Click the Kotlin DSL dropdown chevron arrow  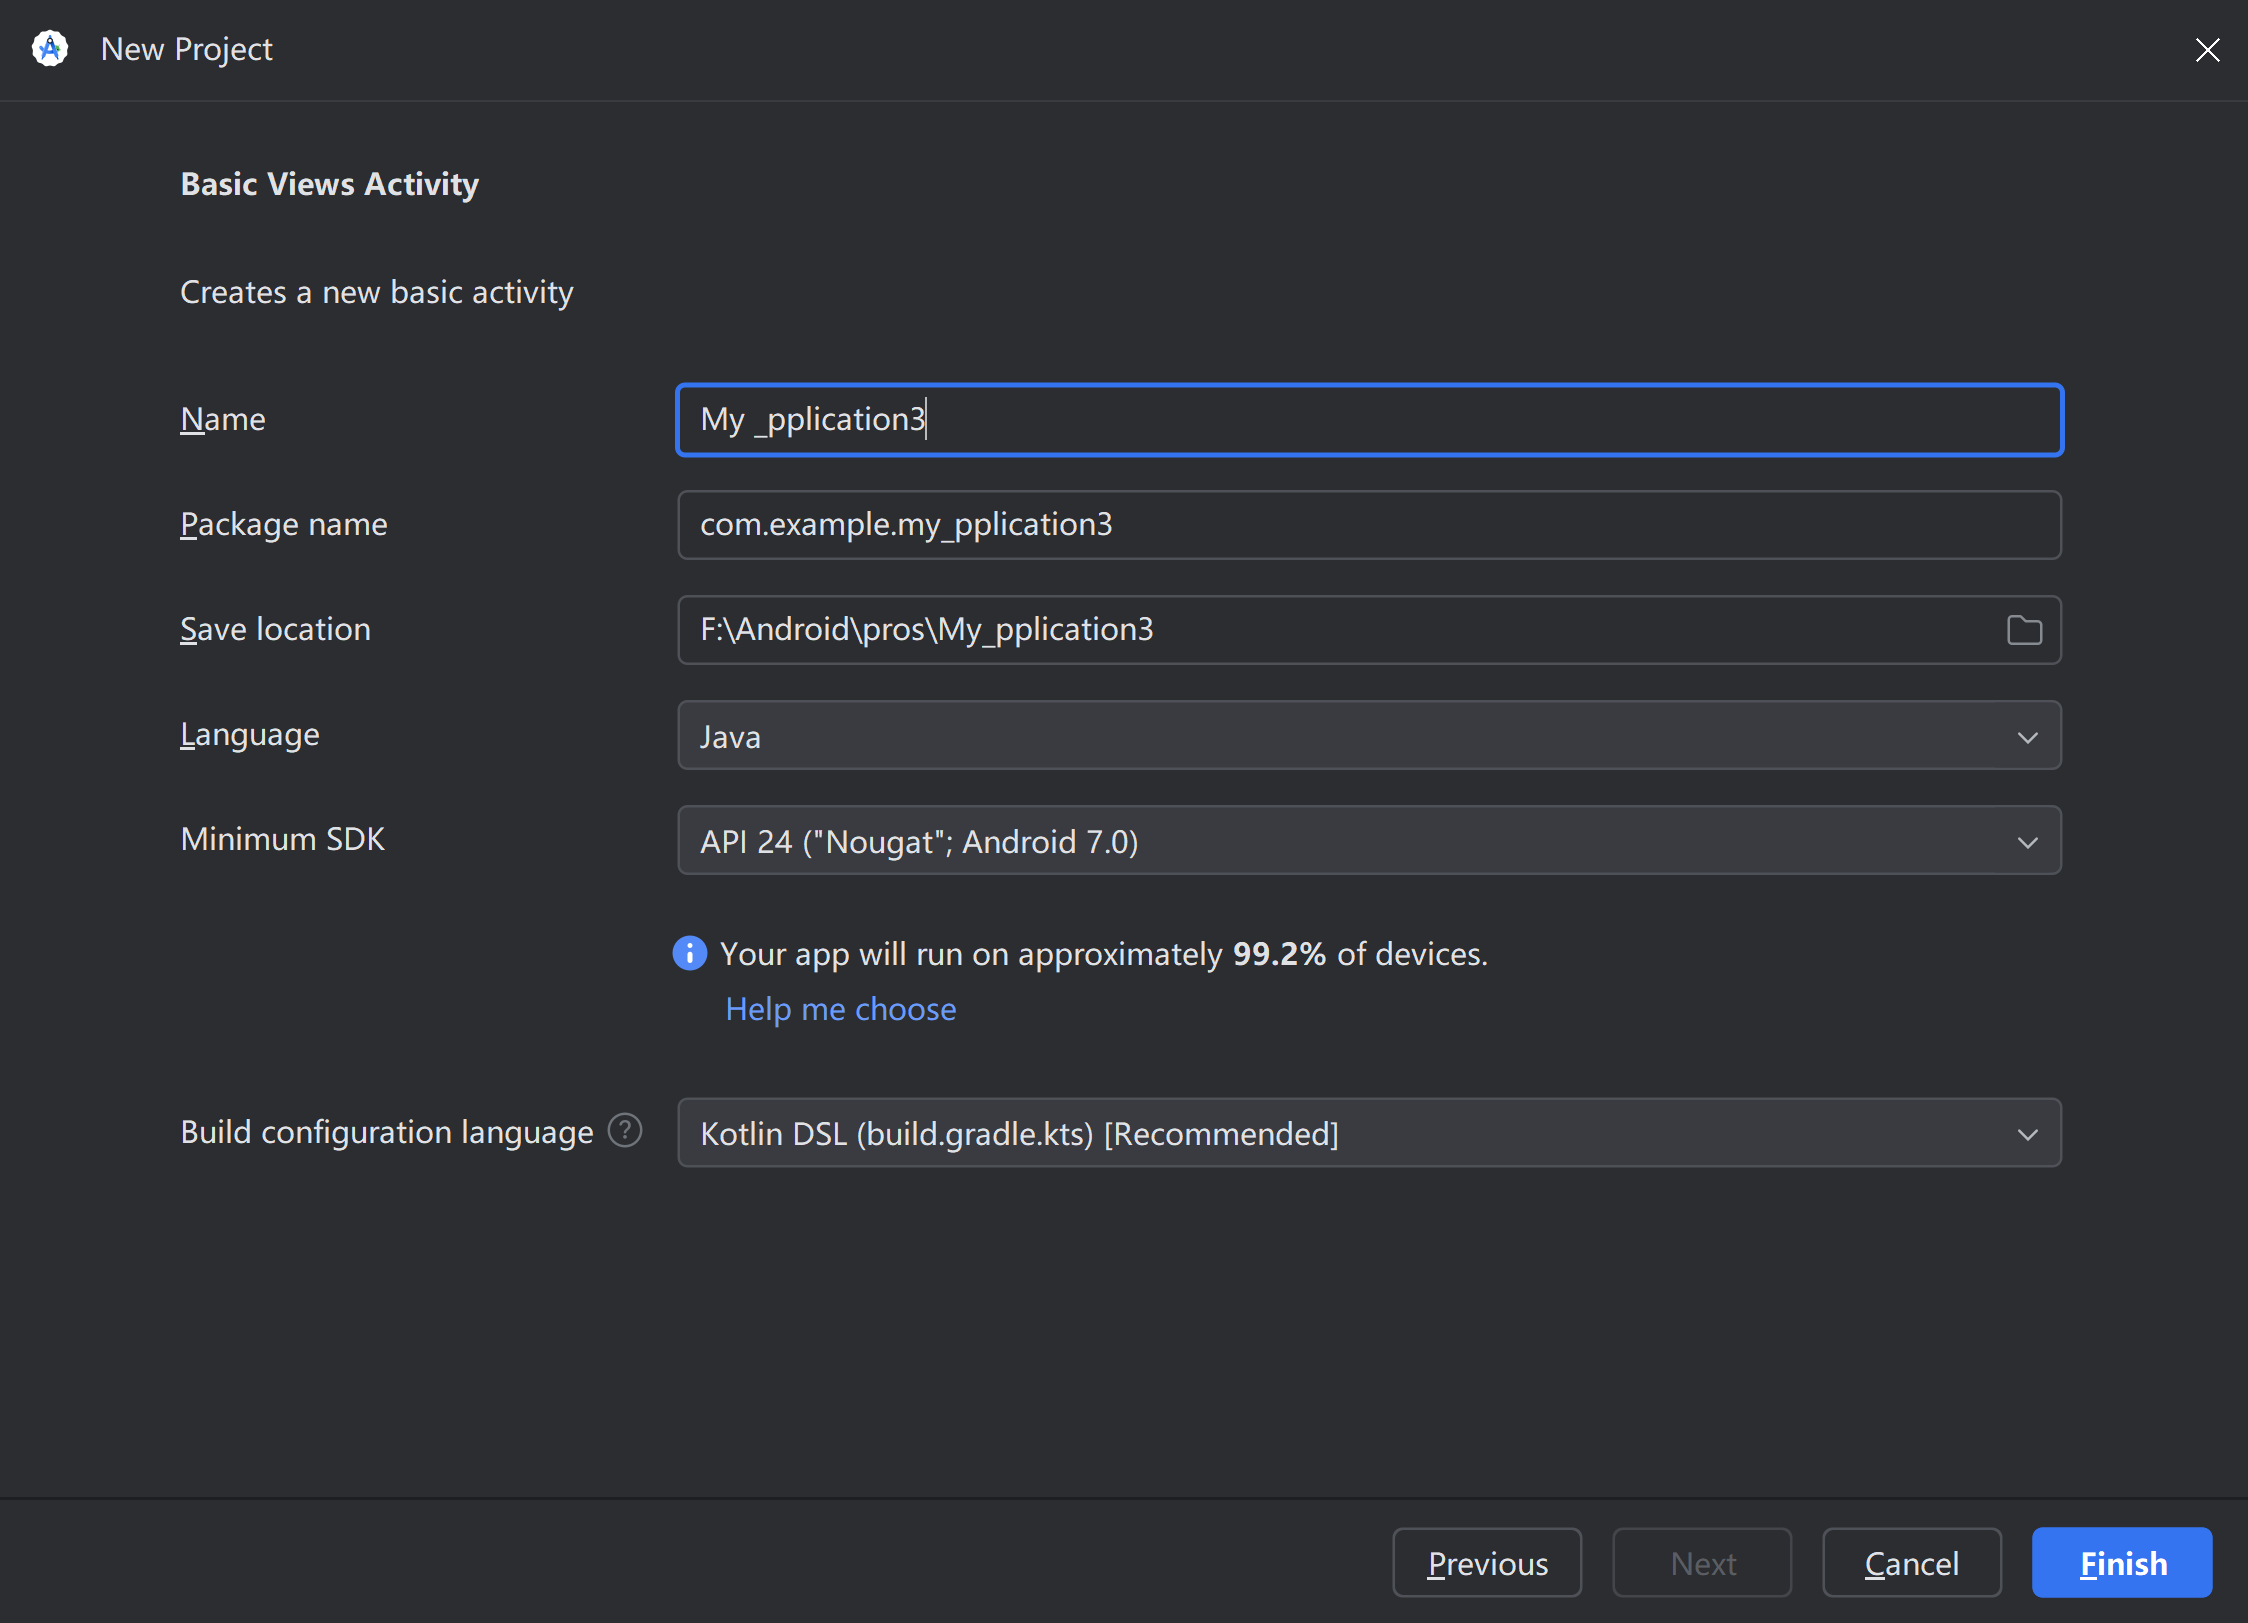tap(2027, 1135)
